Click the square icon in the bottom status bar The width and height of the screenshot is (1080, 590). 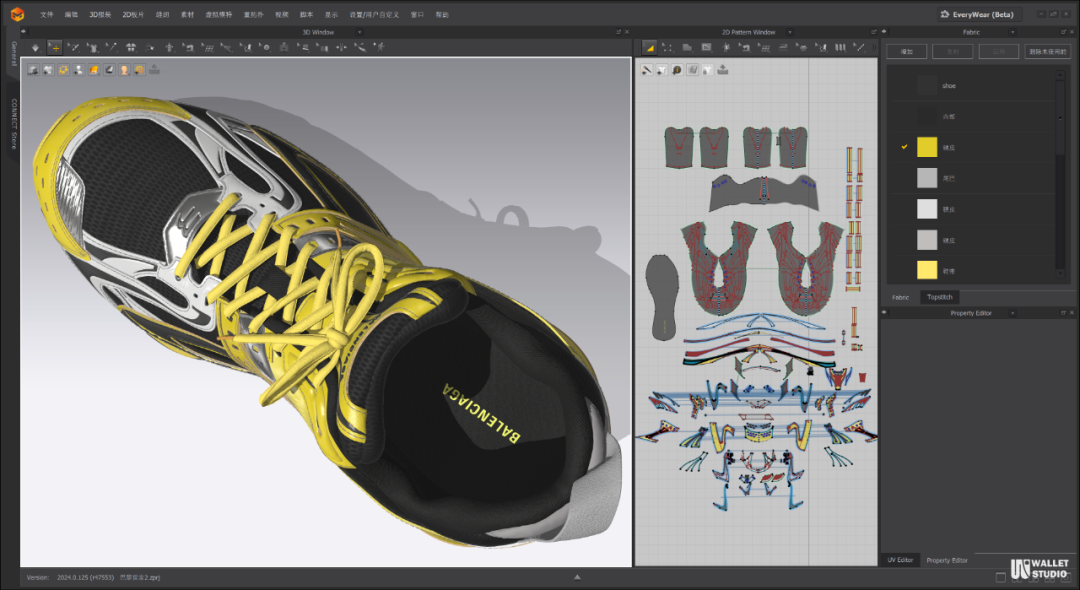coord(1000,577)
